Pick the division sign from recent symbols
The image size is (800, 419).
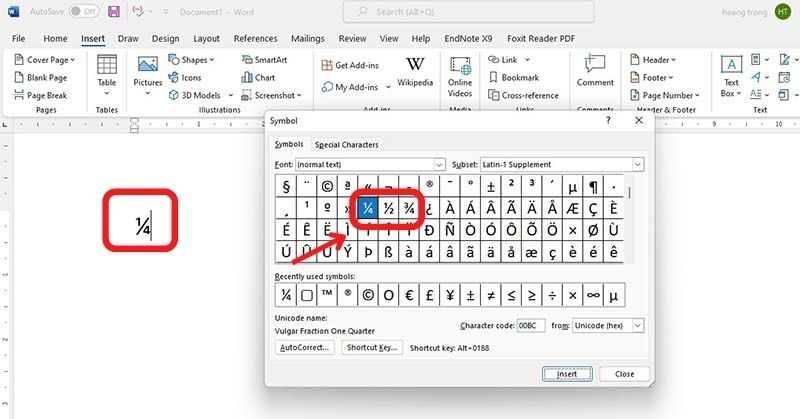[x=552, y=295]
